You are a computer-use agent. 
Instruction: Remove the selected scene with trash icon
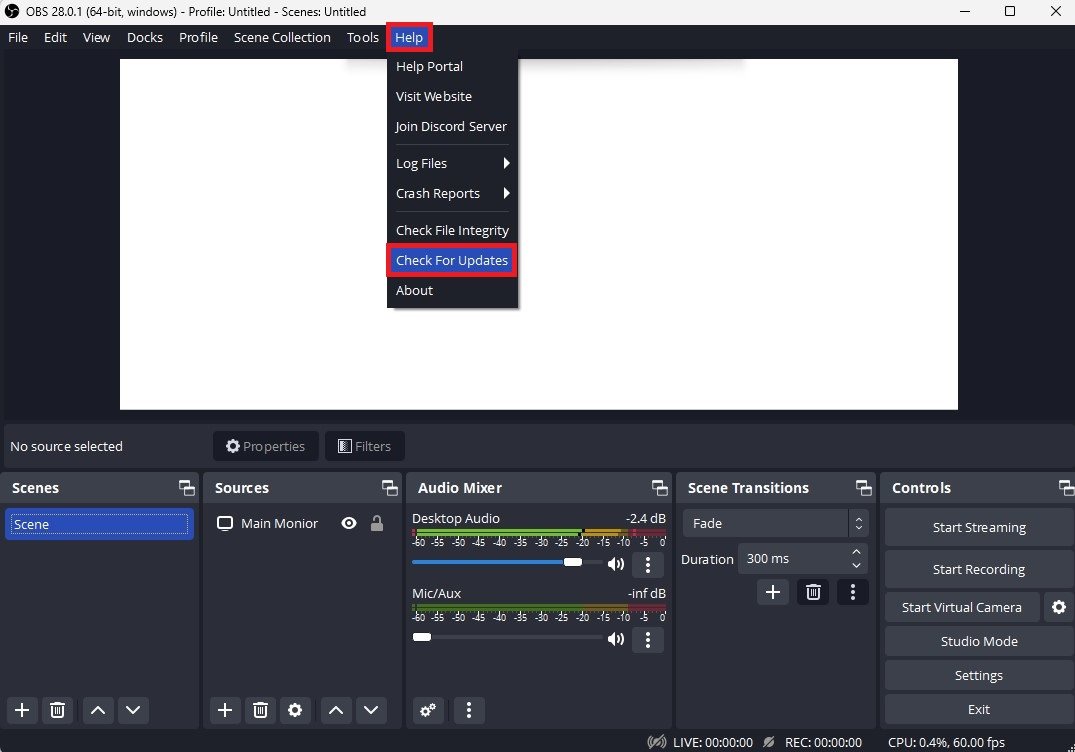[x=58, y=710]
